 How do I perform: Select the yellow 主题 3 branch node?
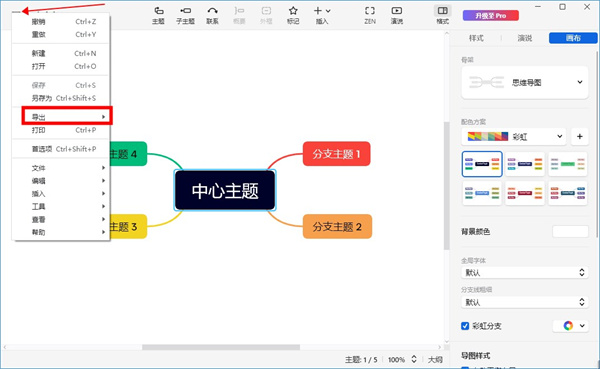click(x=128, y=227)
